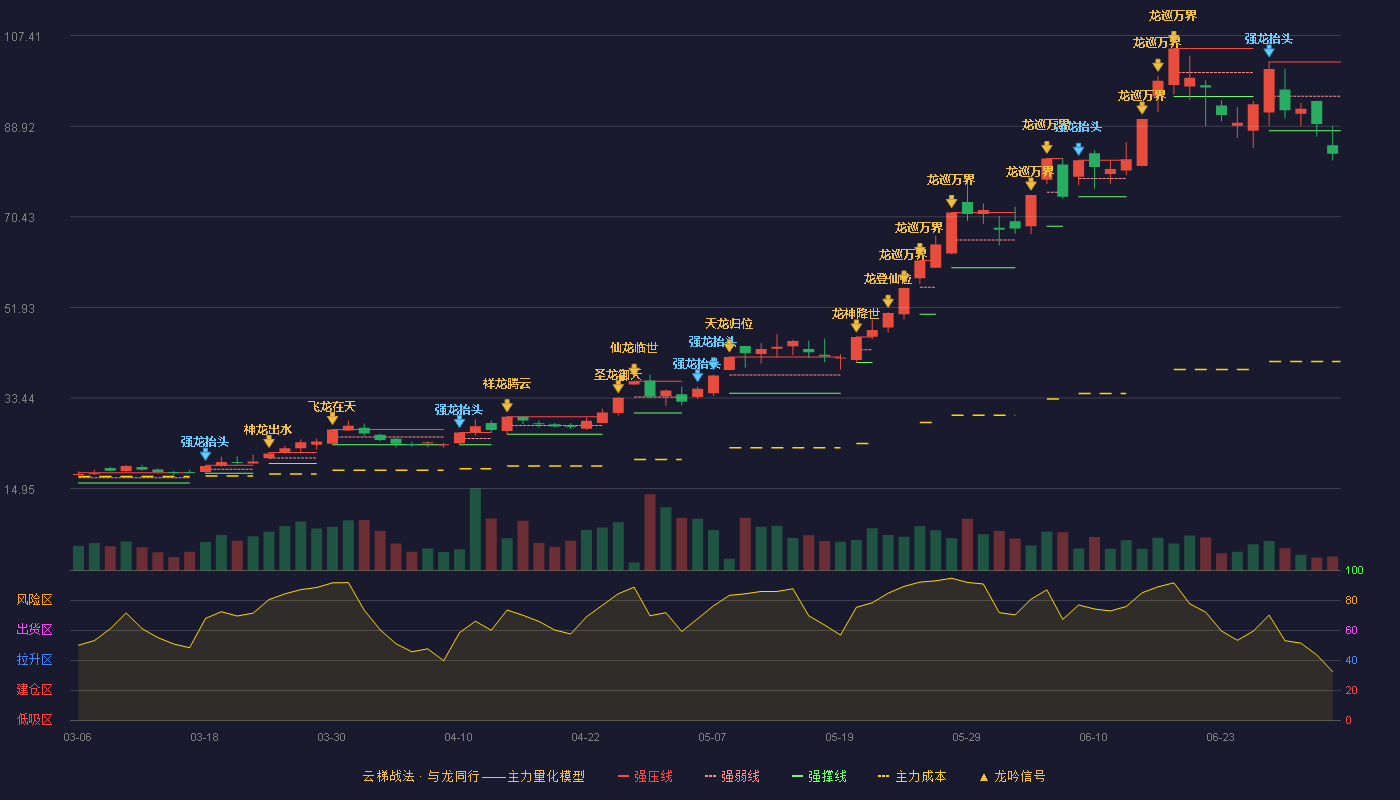Click the yellow arrow under 飞龙在天 label
The width and height of the screenshot is (1400, 800).
coord(332,418)
